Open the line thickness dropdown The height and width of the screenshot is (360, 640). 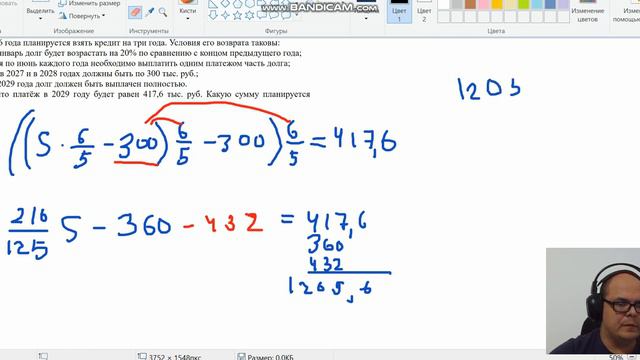[366, 19]
